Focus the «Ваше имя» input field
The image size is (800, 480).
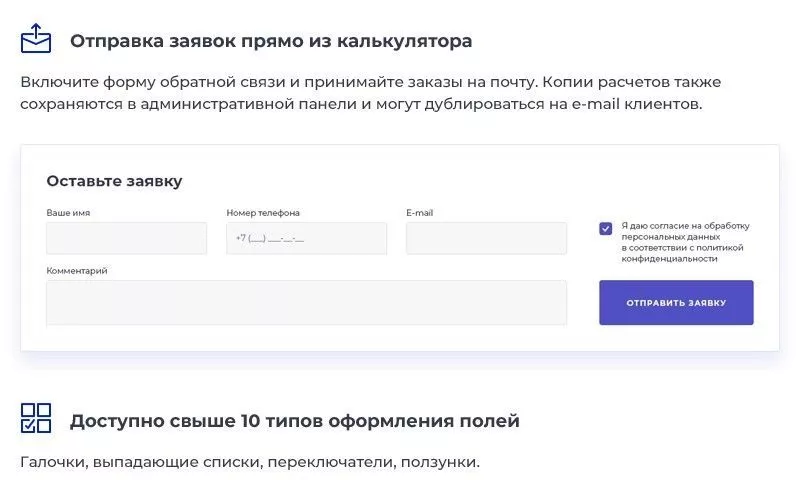[127, 238]
